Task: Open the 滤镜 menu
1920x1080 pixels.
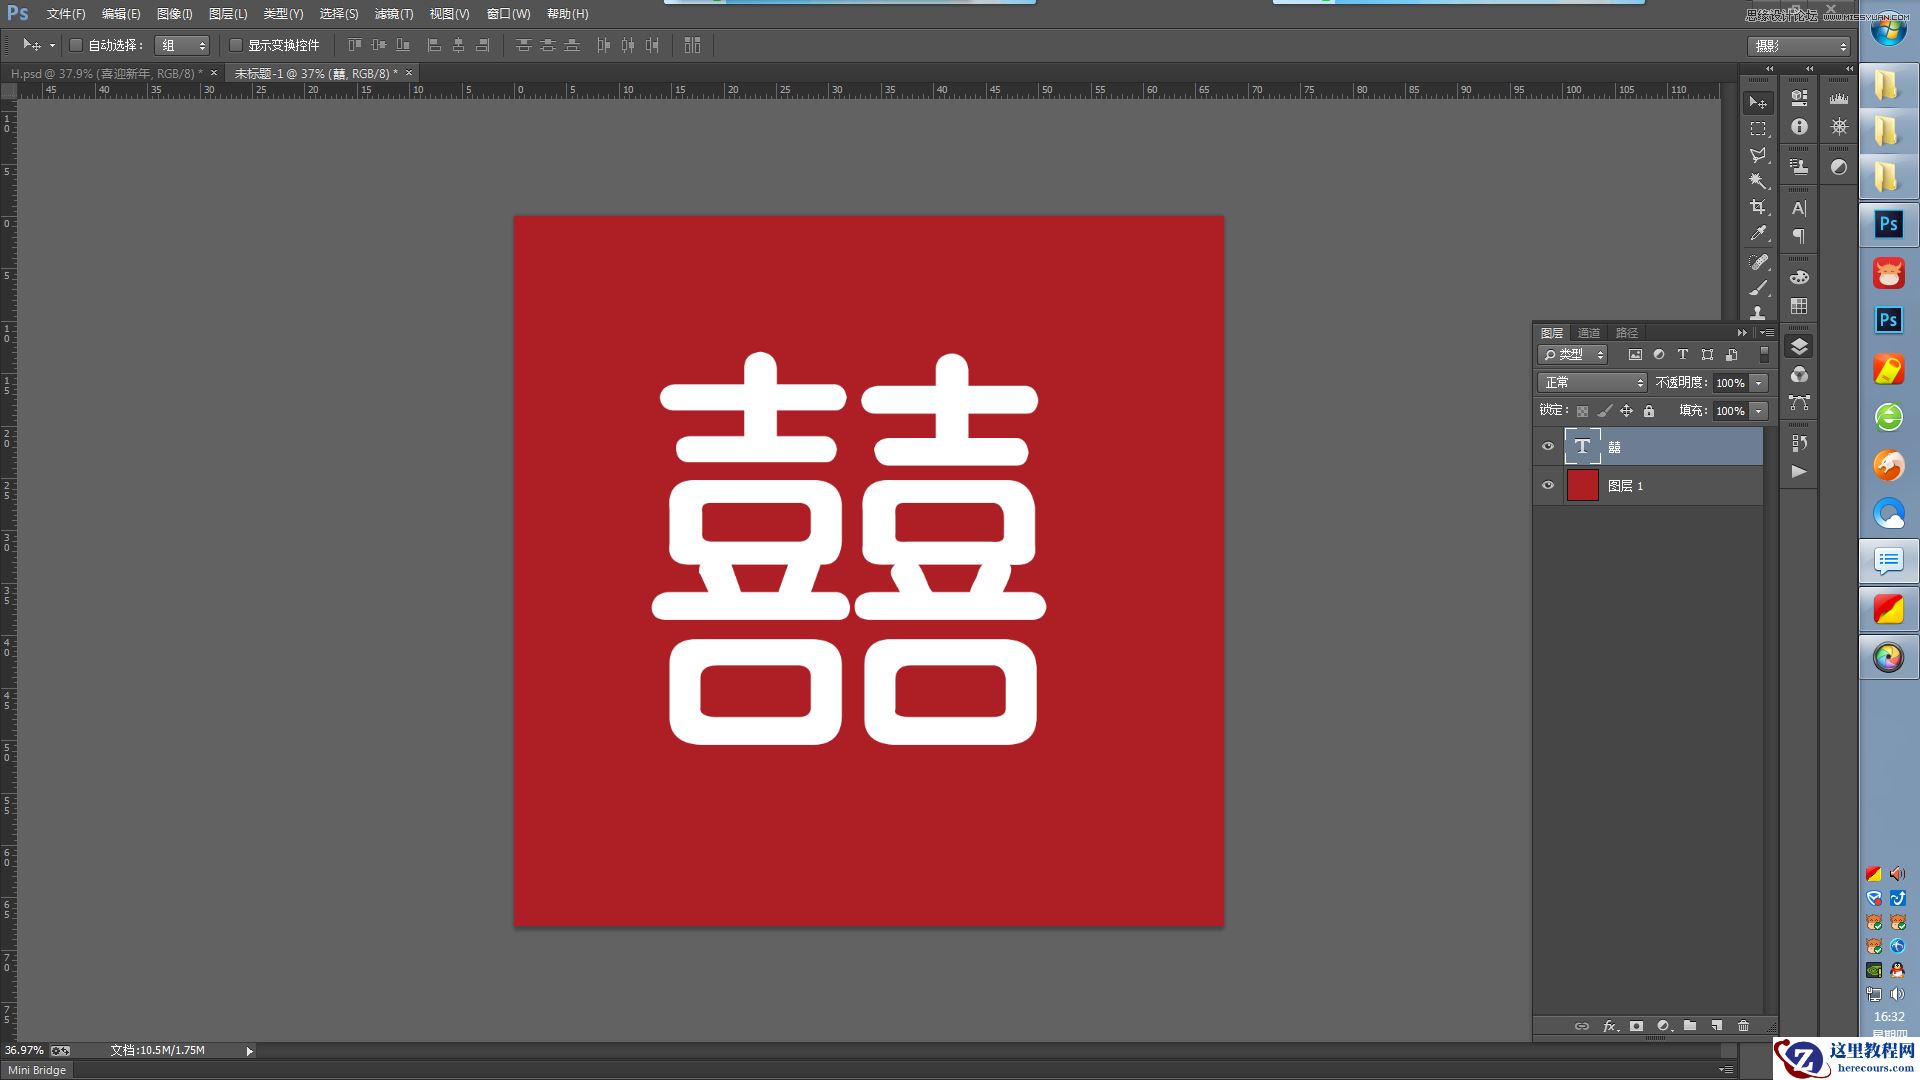Action: (x=392, y=13)
